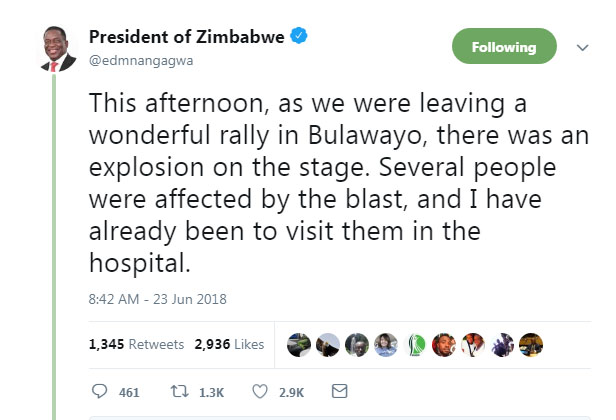View the 1,345 Retweets list
This screenshot has width=616, height=420.
[x=136, y=344]
